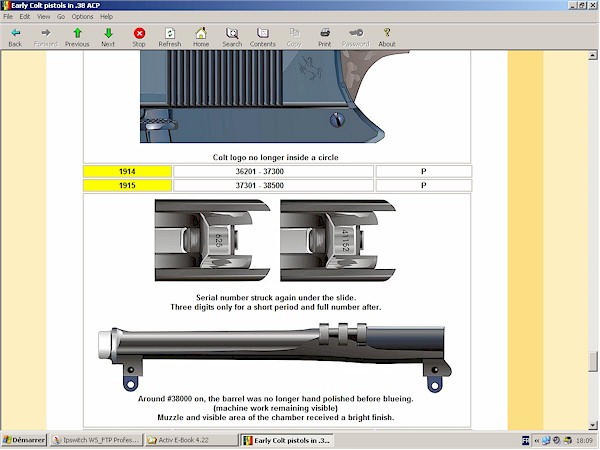Image resolution: width=600 pixels, height=450 pixels.
Task: Click the greyed Password key button
Action: click(355, 37)
